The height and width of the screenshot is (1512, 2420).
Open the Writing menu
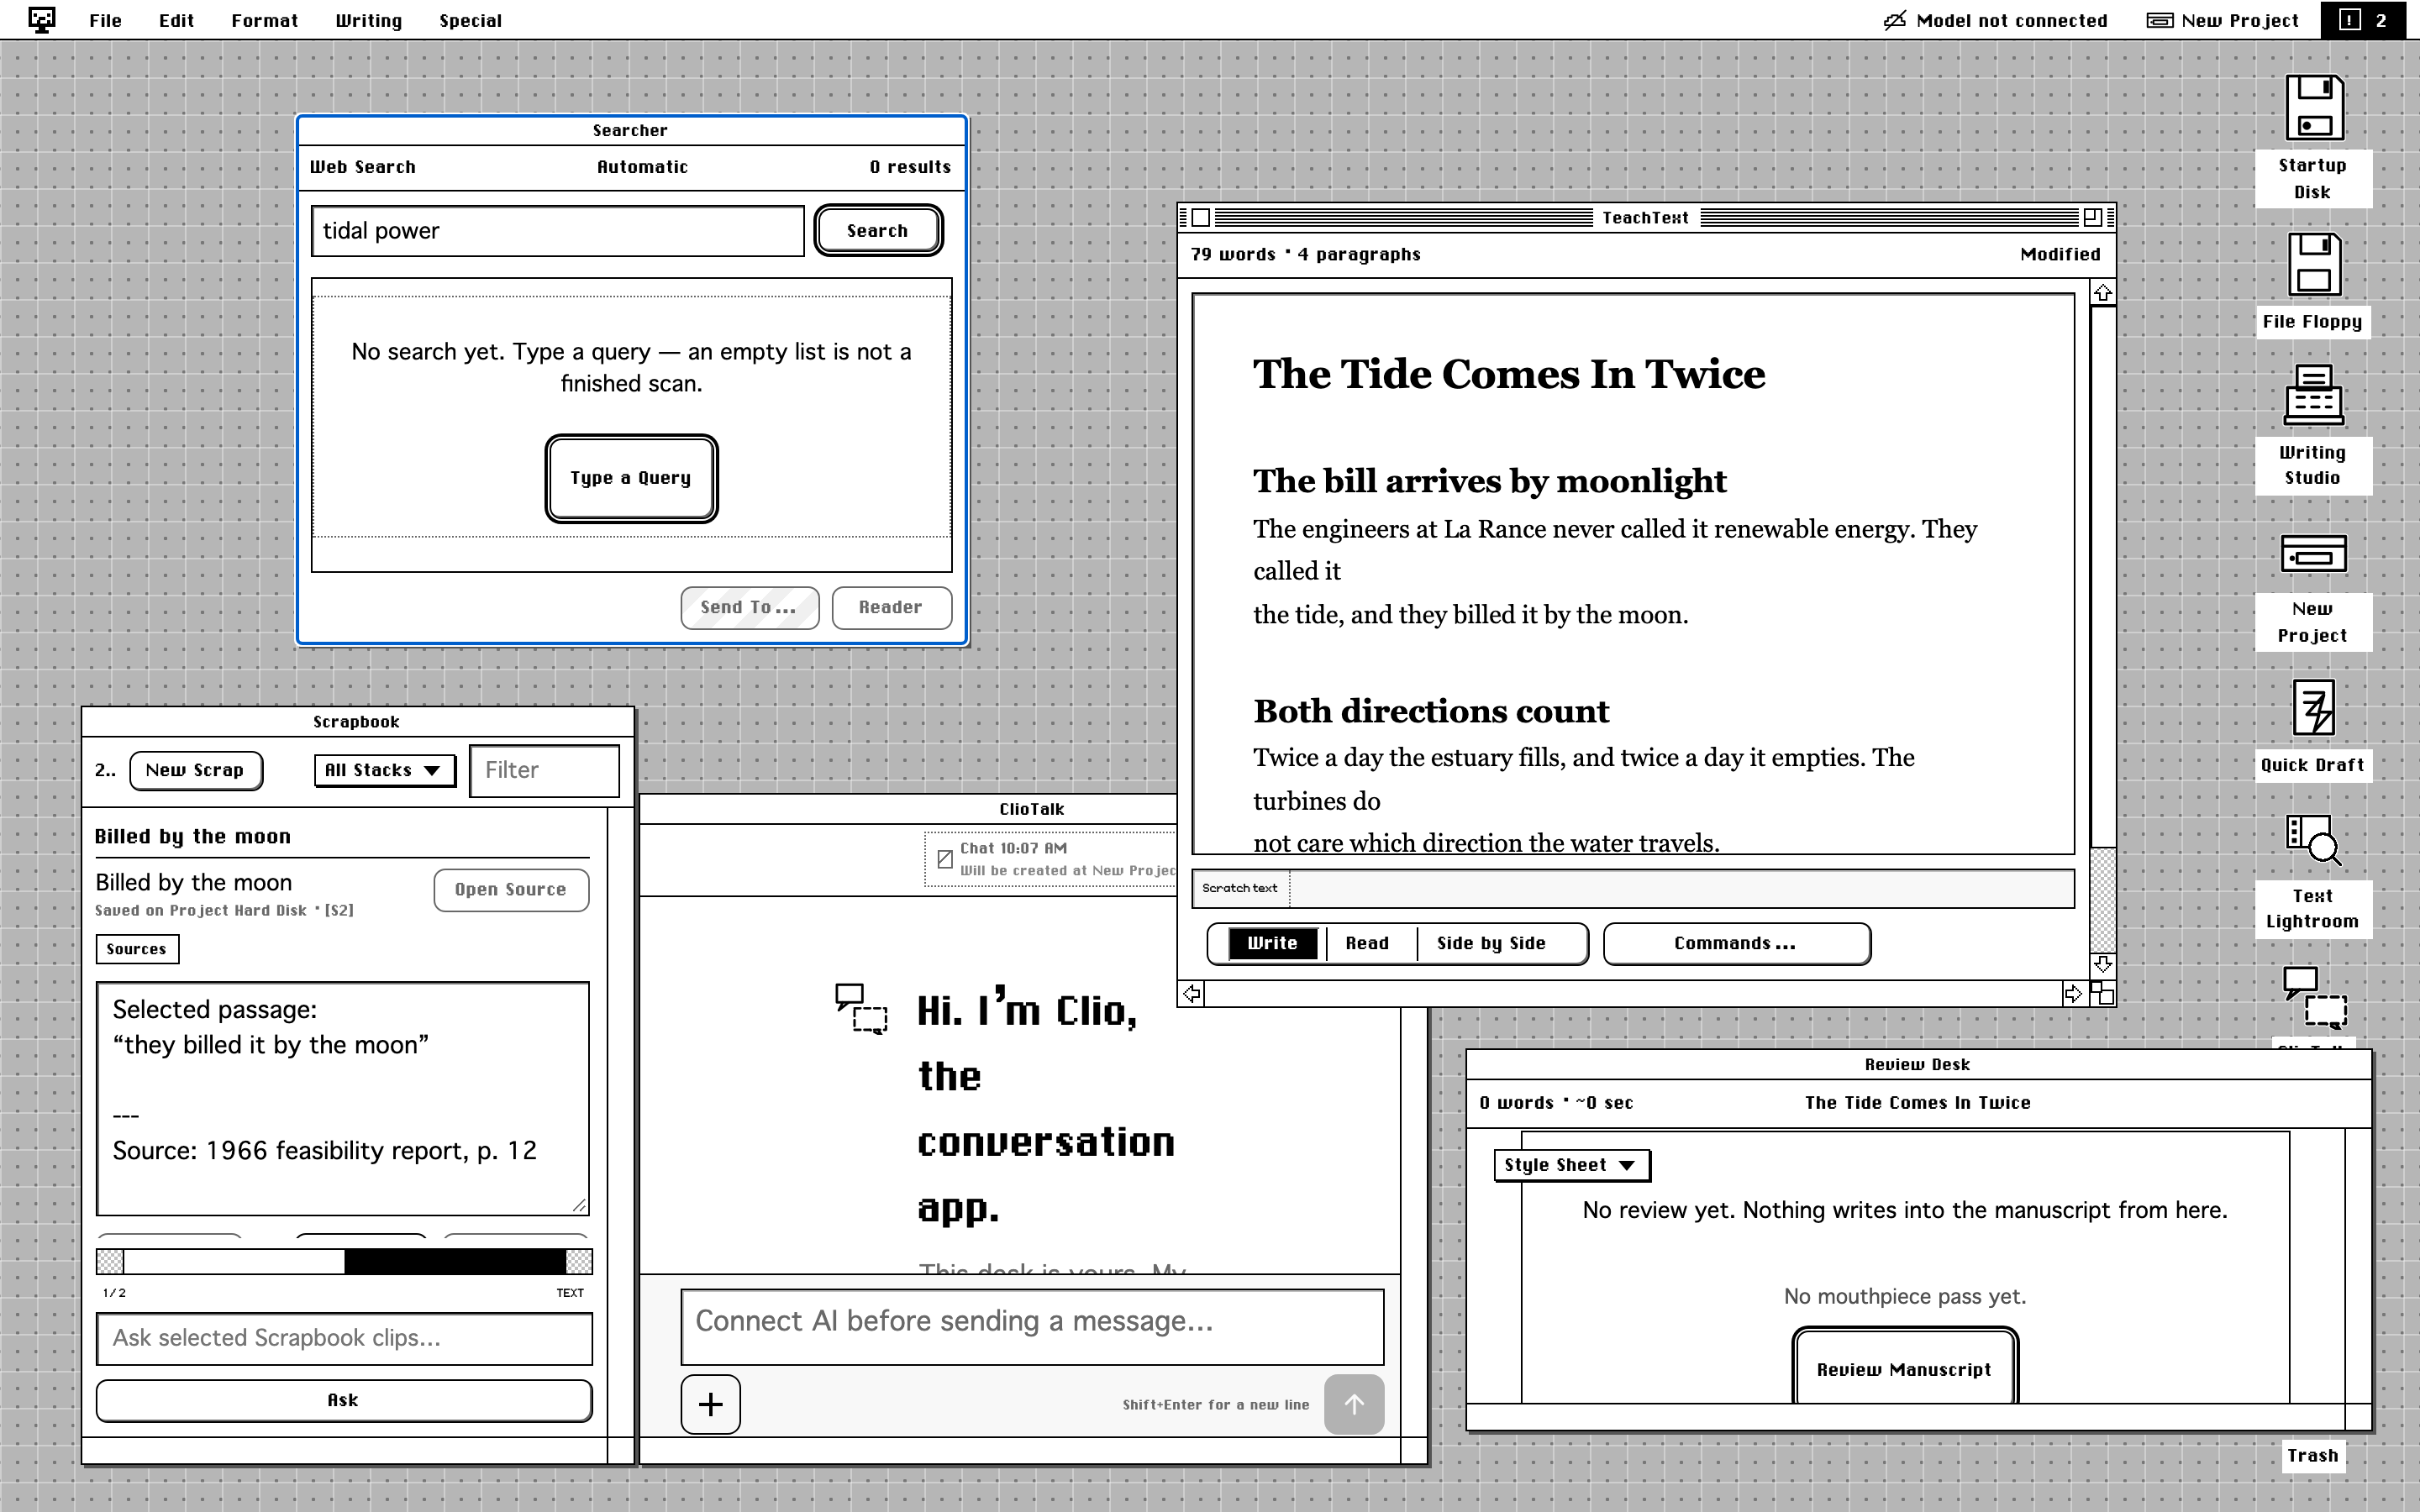pos(368,20)
